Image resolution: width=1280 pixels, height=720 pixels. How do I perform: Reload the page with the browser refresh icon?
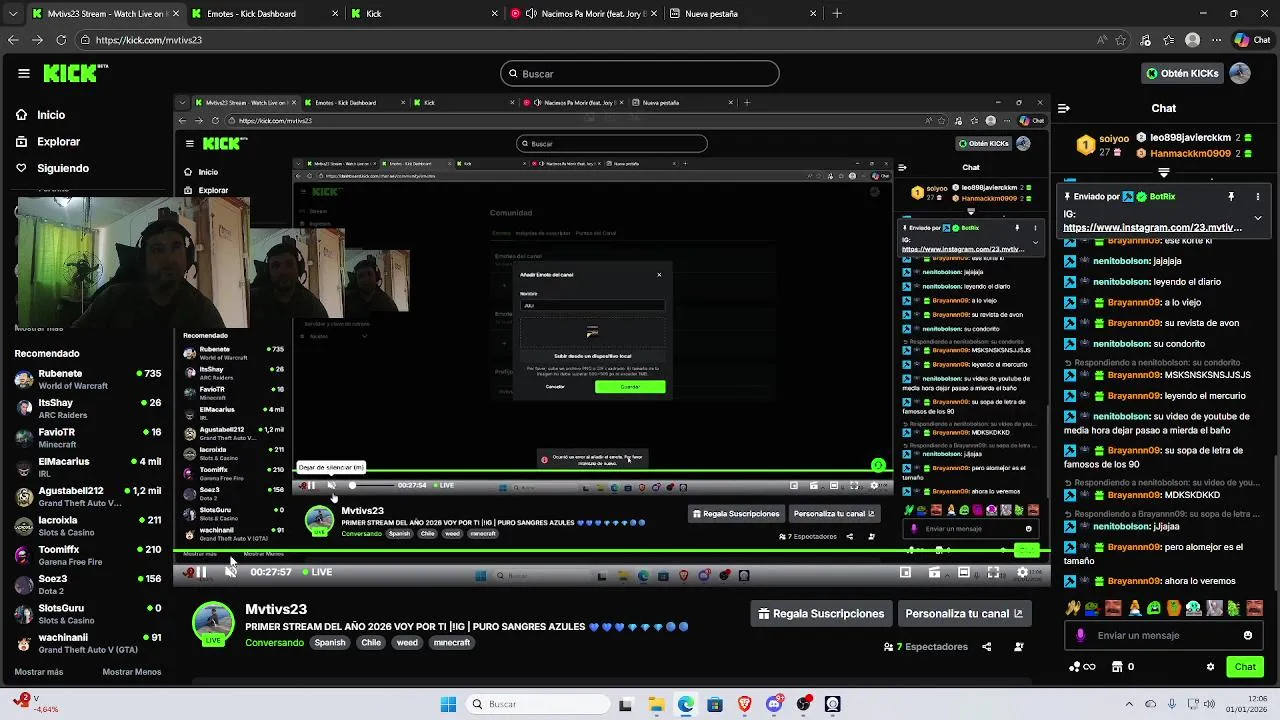pyautogui.click(x=61, y=40)
